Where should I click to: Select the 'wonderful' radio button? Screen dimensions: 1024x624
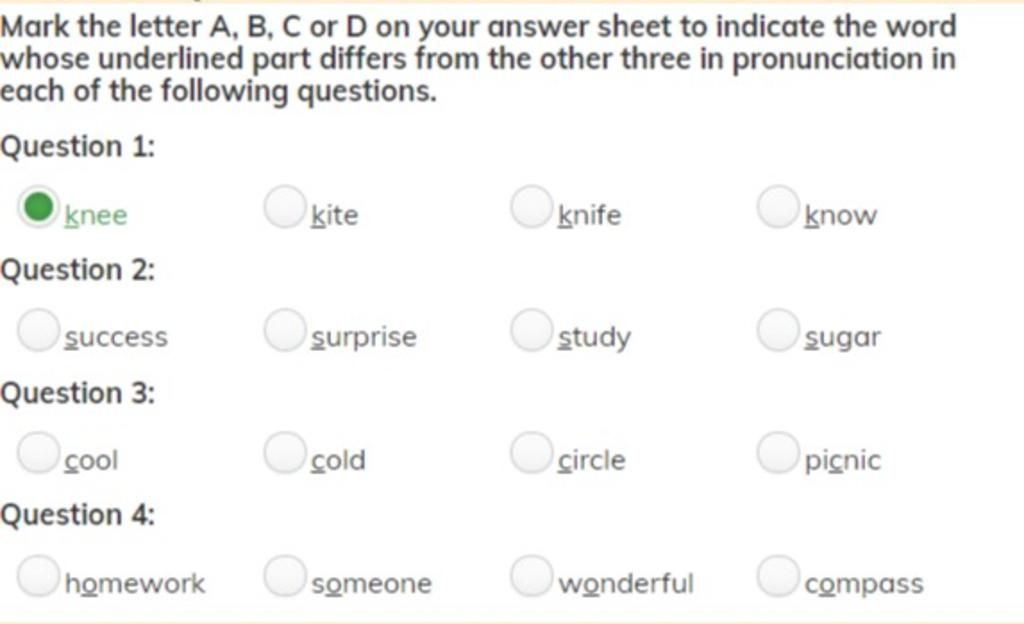pos(531,576)
